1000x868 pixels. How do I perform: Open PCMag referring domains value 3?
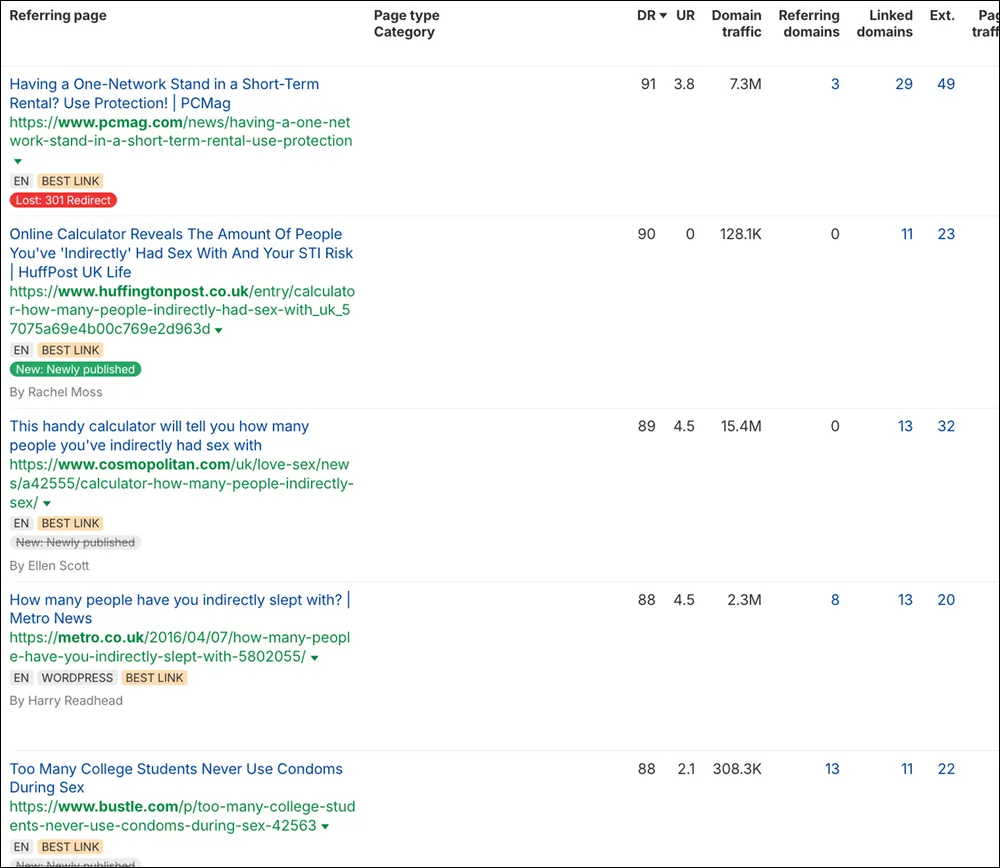pyautogui.click(x=835, y=84)
